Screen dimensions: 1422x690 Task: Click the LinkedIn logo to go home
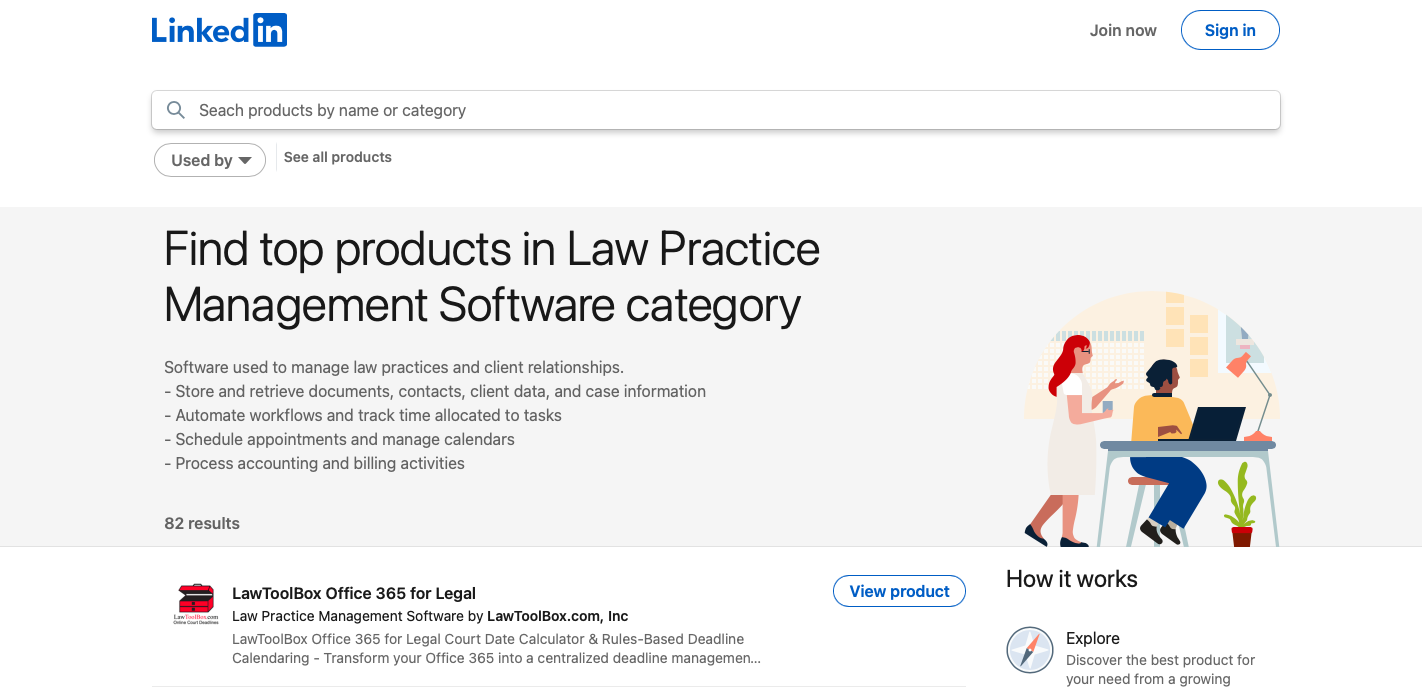219,29
